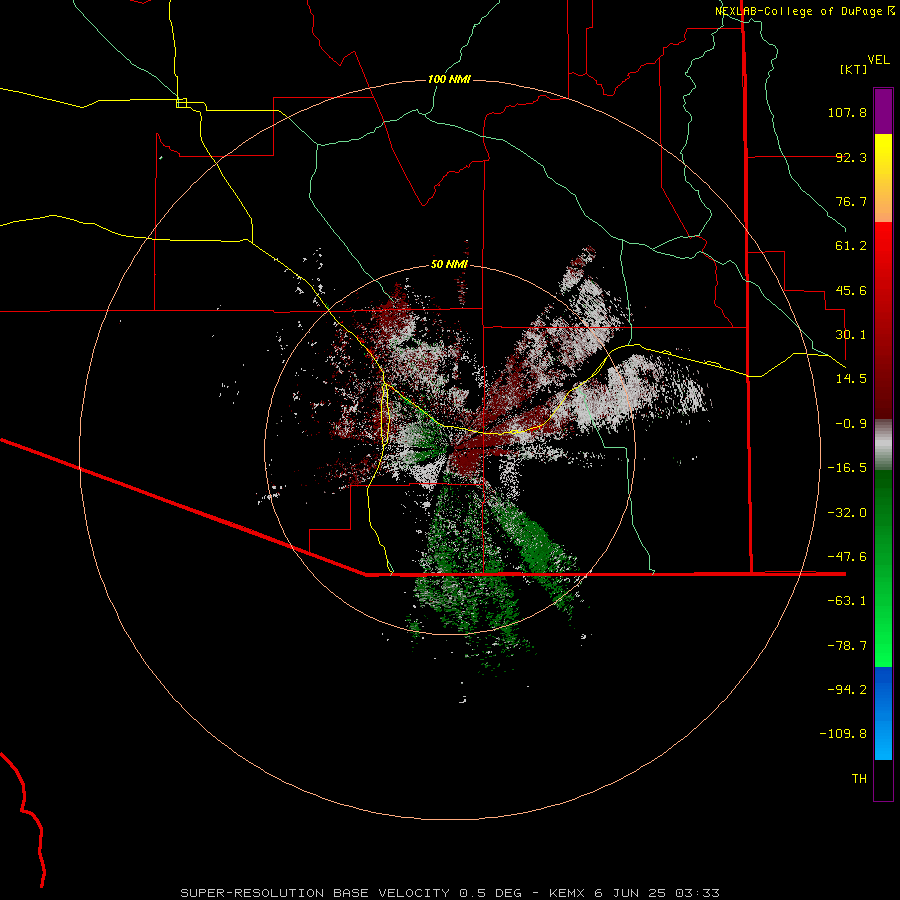Click the -109.8 velocity scale value
The width and height of the screenshot is (900, 900).
pyautogui.click(x=843, y=734)
